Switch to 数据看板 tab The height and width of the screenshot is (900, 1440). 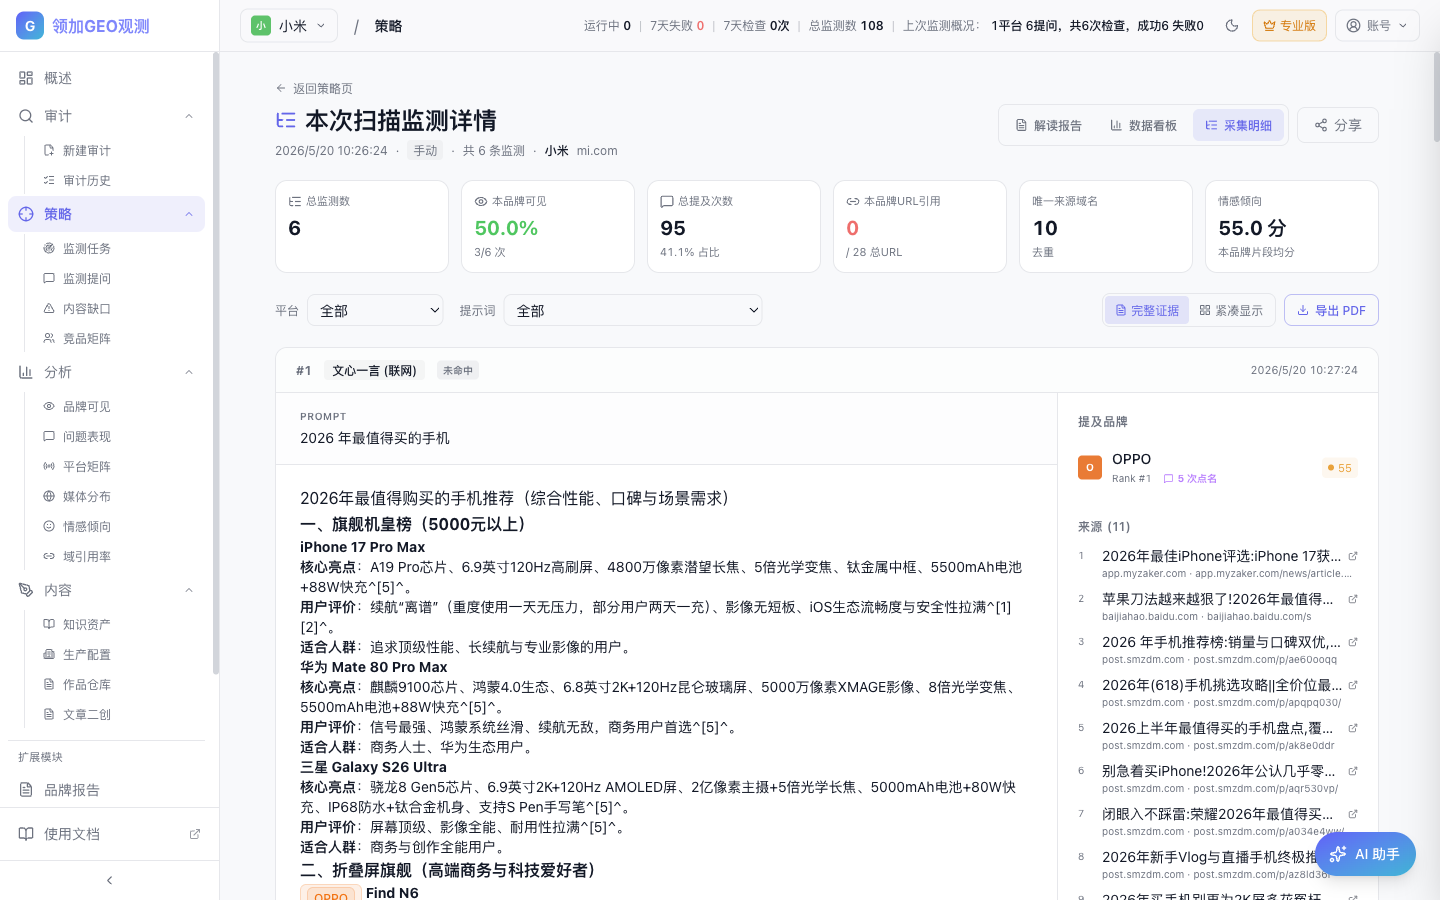coord(1143,125)
